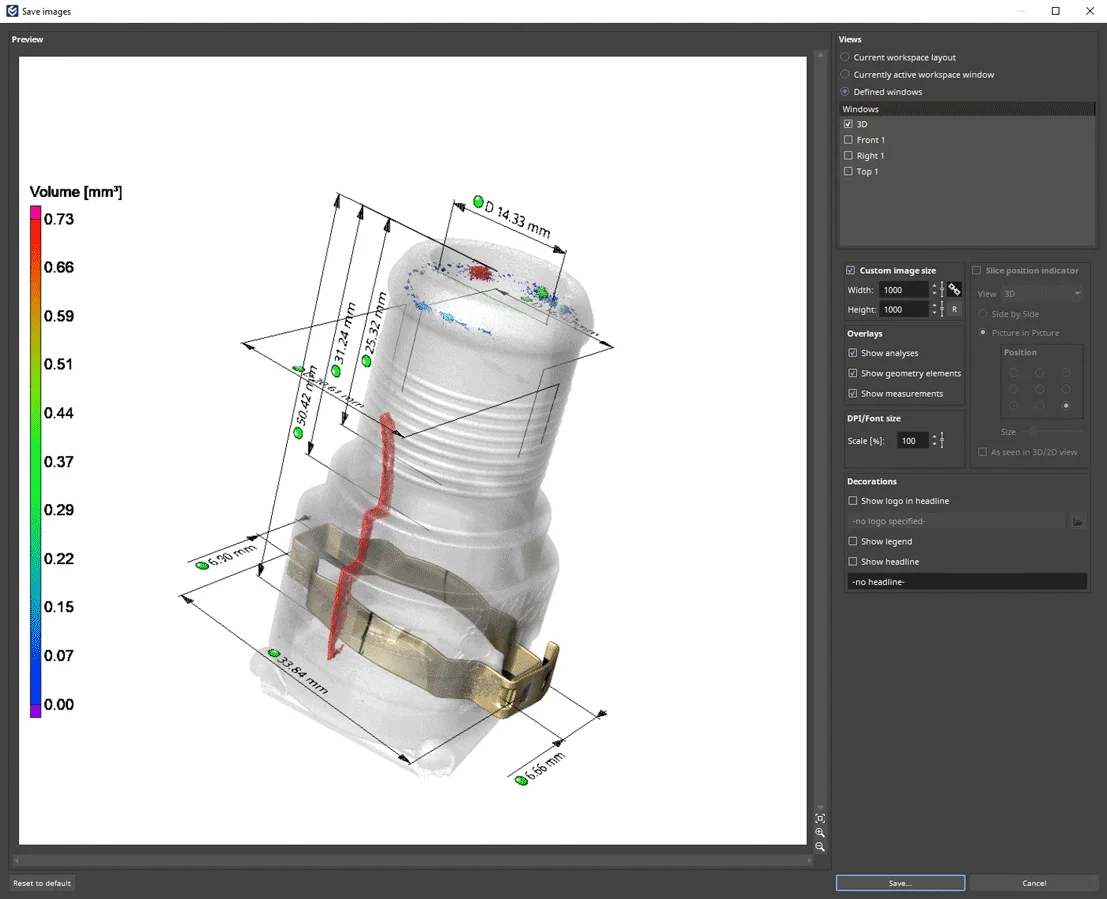This screenshot has width=1107, height=899.
Task: Click the preview horizontal scrollbar
Action: (x=414, y=859)
